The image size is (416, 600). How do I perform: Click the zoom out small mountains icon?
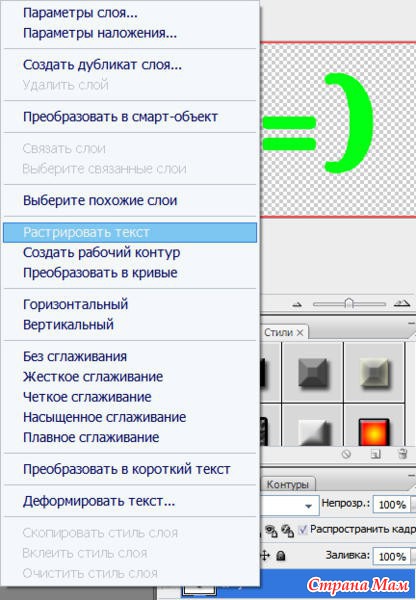pyautogui.click(x=297, y=305)
